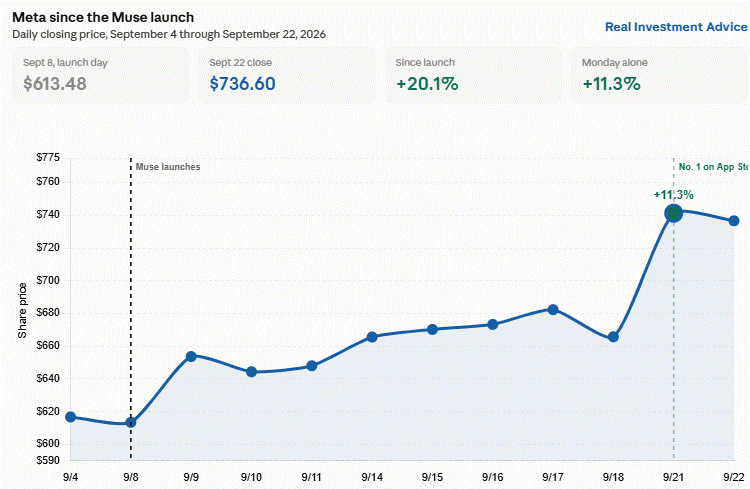This screenshot has height=489, width=750.
Task: Click the 9/21 x-axis date label
Action: coord(673,477)
